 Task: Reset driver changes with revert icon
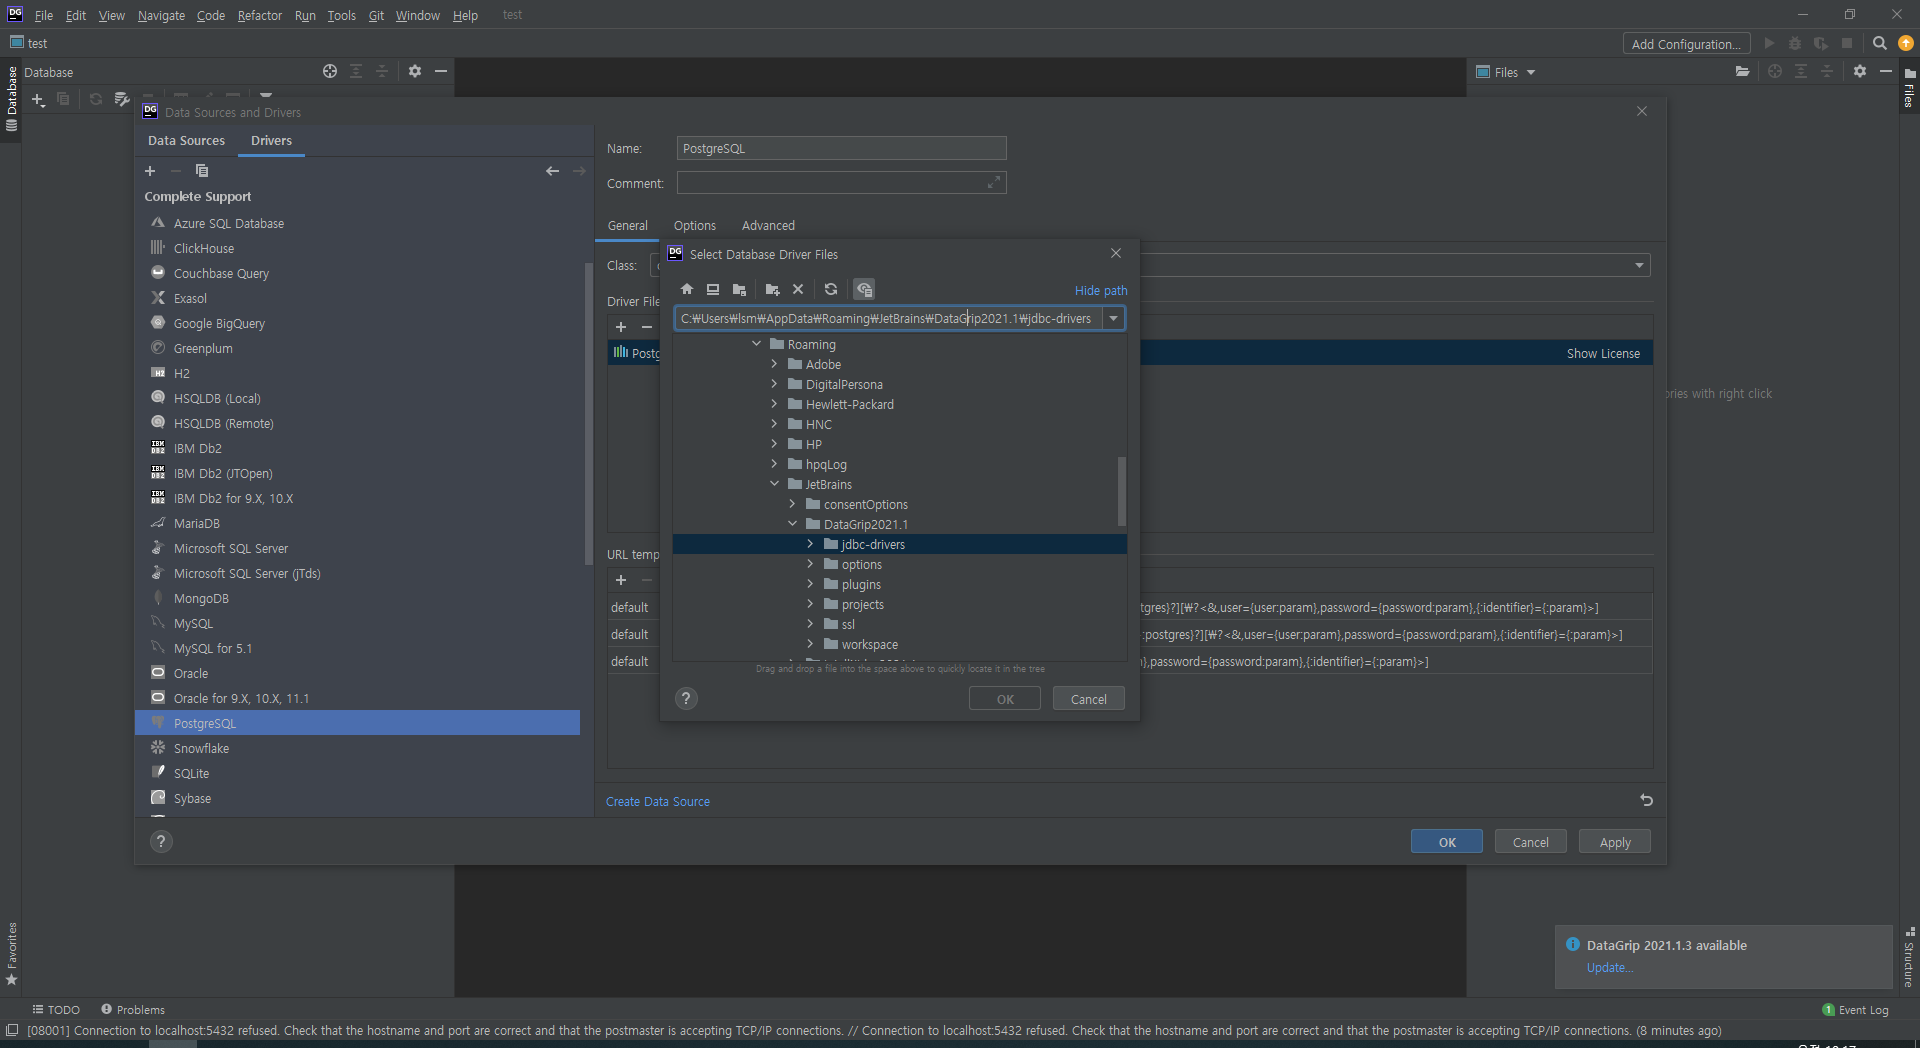pos(1646,800)
